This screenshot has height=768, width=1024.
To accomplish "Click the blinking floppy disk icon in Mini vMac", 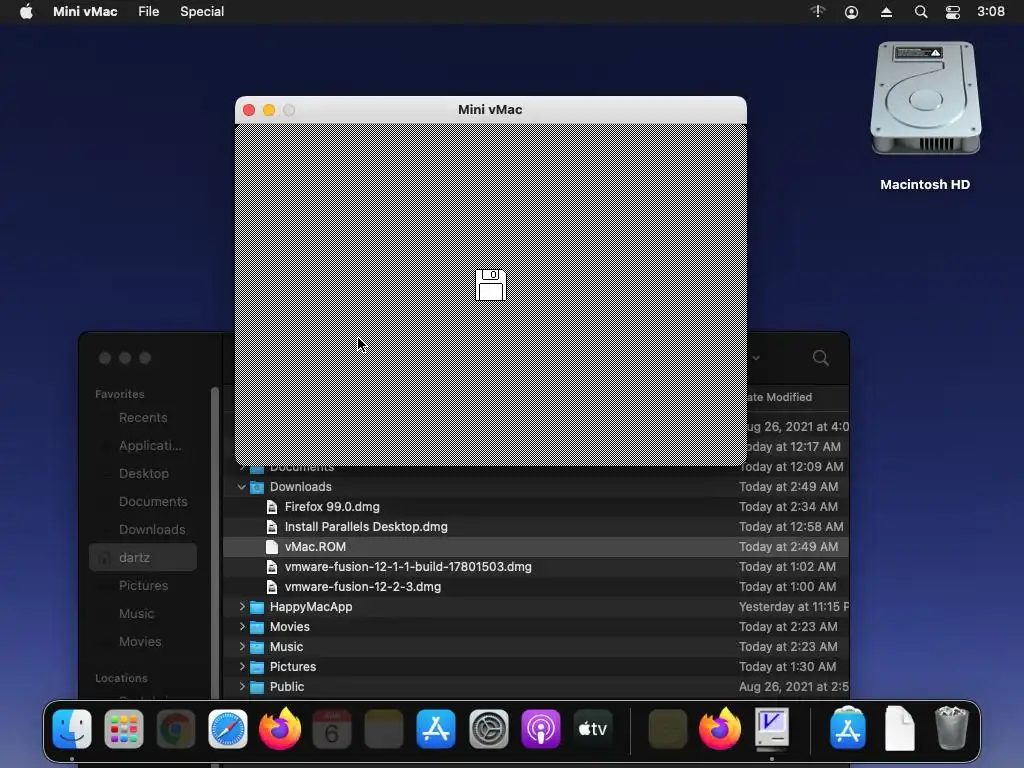I will (490, 285).
